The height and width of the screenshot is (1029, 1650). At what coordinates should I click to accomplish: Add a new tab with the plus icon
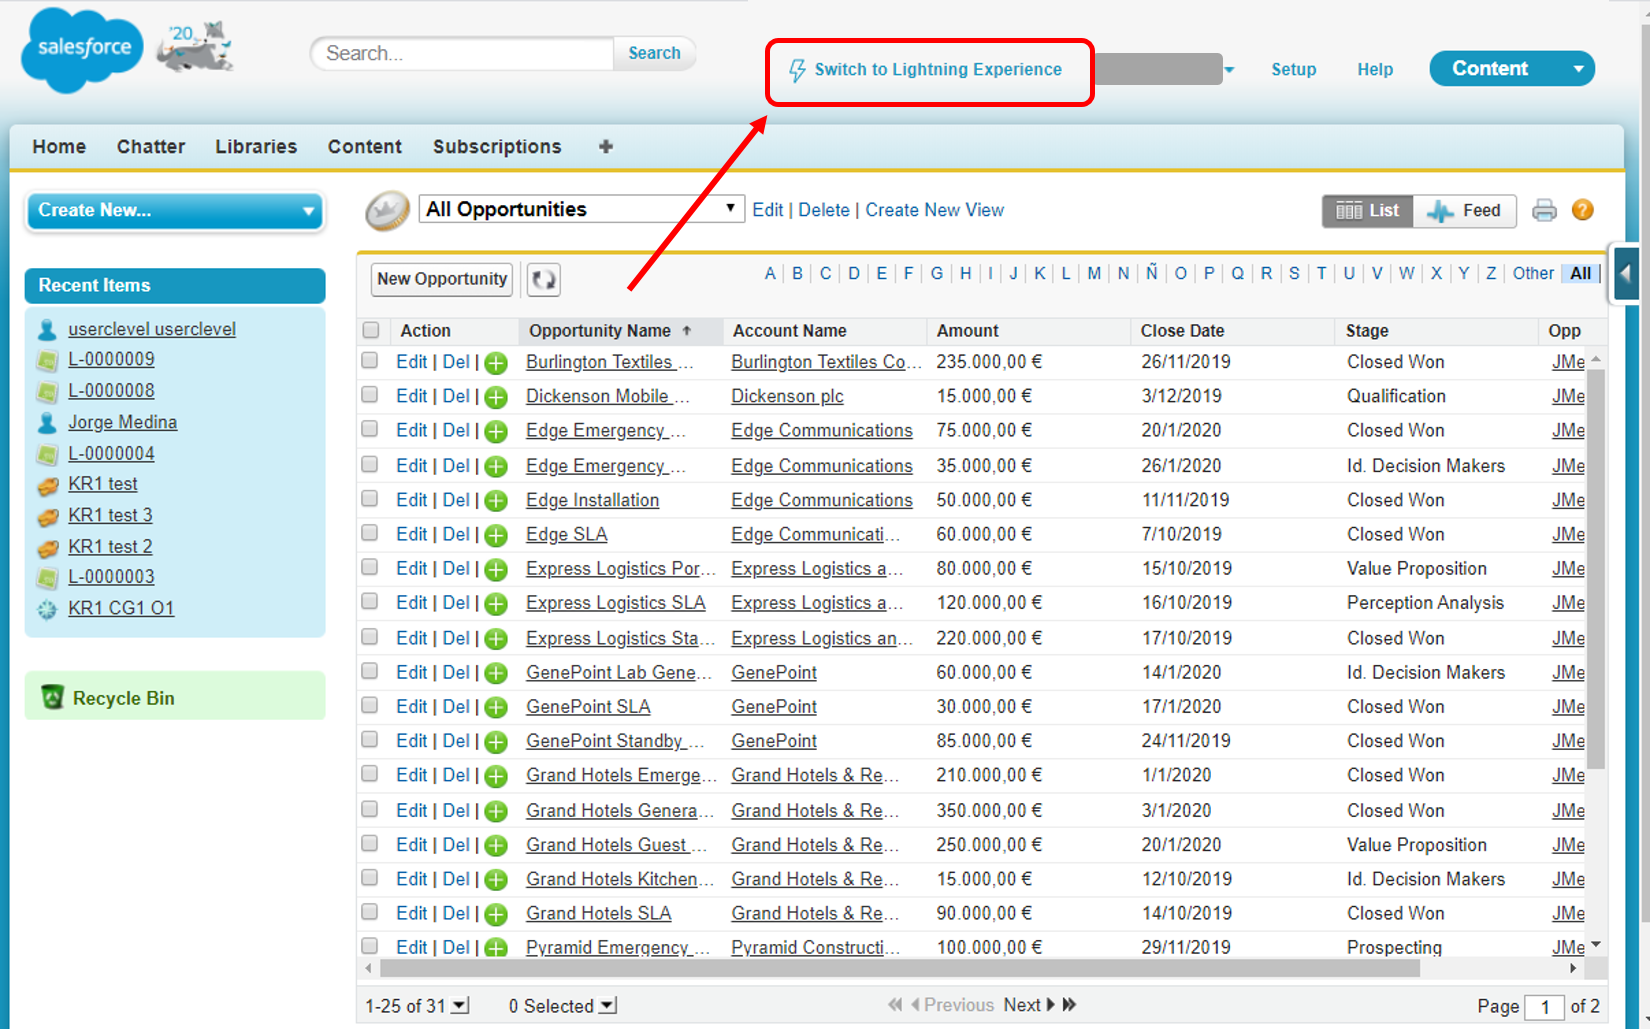pos(606,147)
